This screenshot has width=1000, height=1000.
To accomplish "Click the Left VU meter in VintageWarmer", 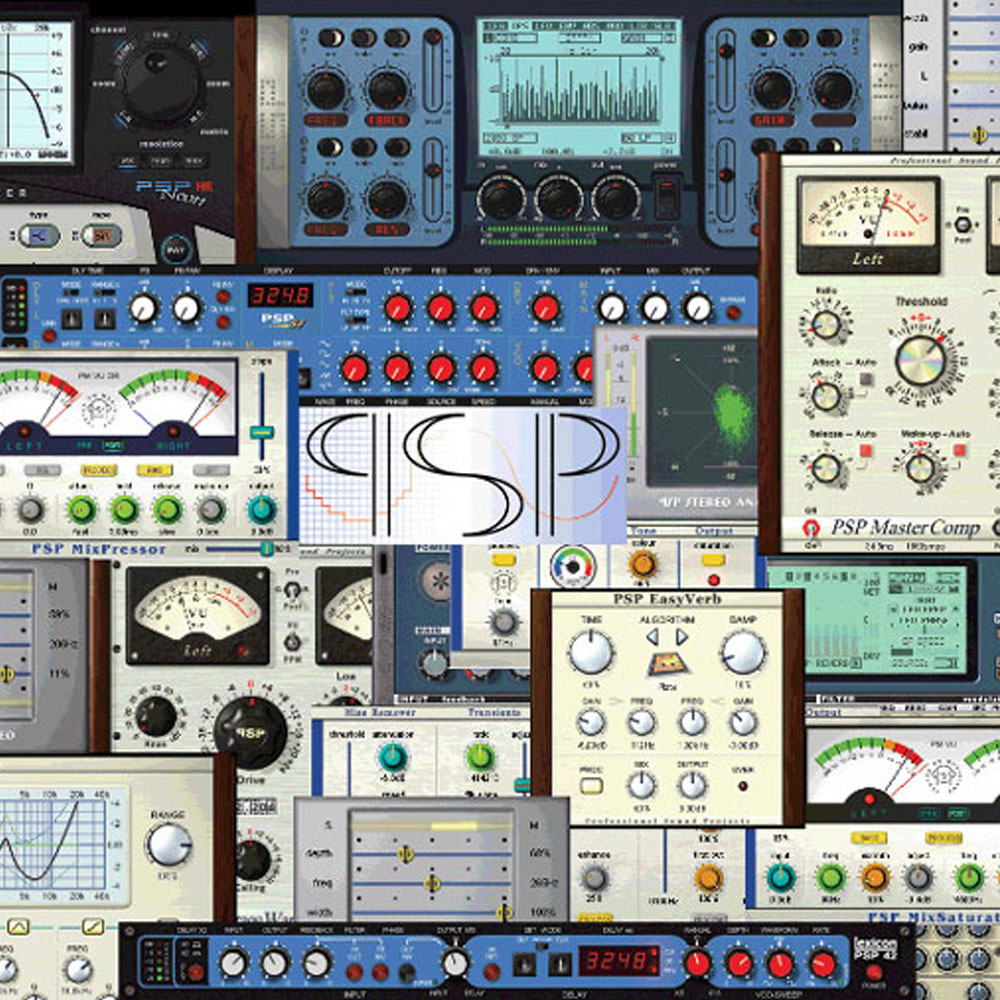I will click(198, 617).
